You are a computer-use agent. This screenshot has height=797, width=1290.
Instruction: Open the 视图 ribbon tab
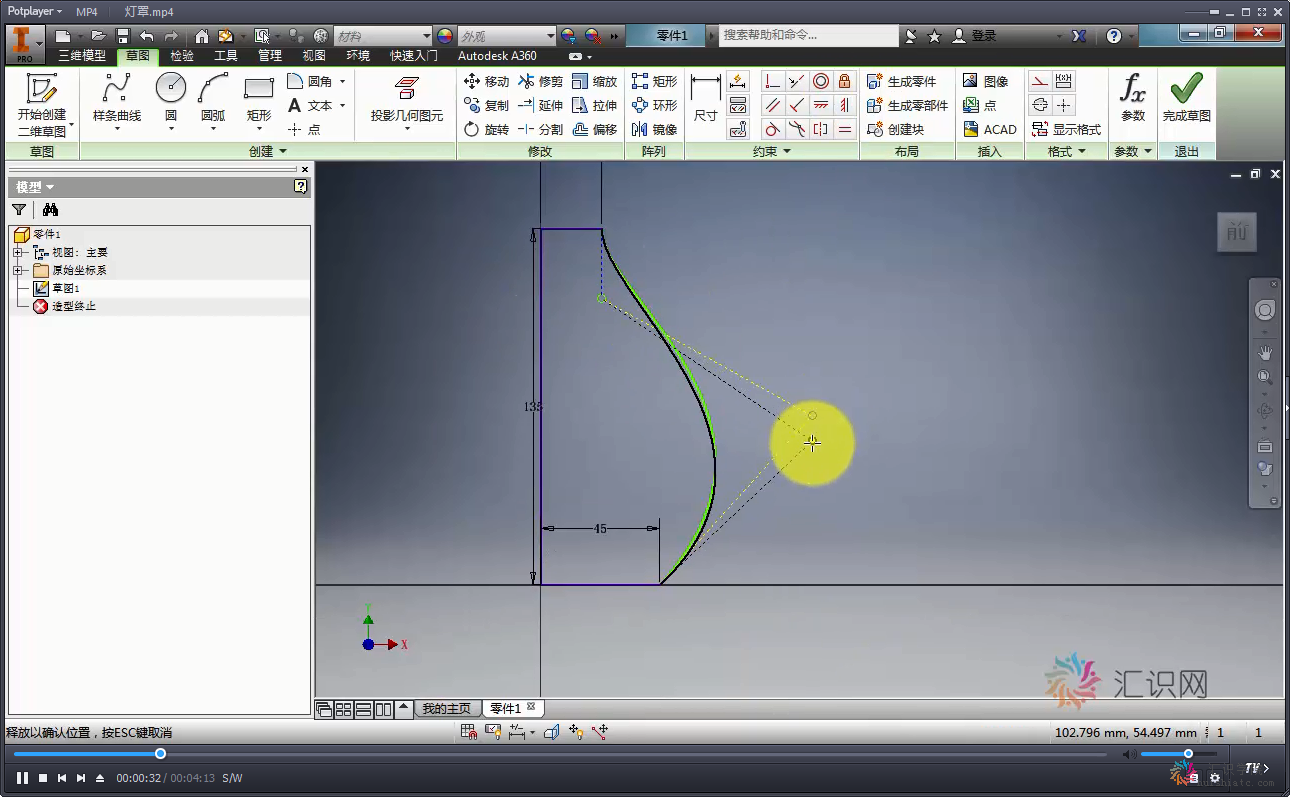(314, 56)
